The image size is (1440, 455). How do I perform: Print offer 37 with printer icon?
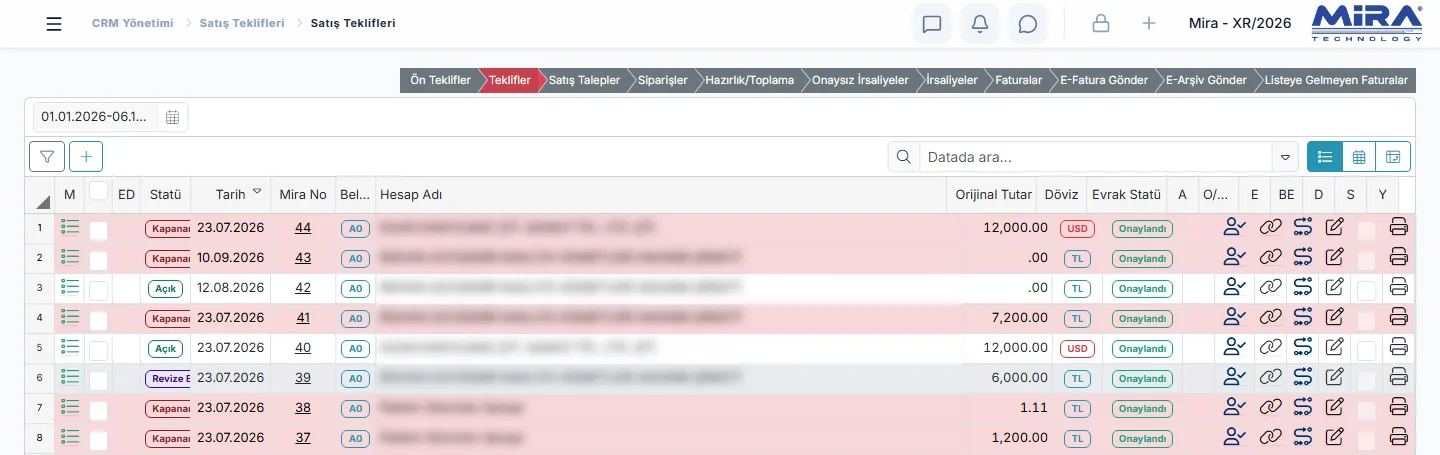[1399, 438]
